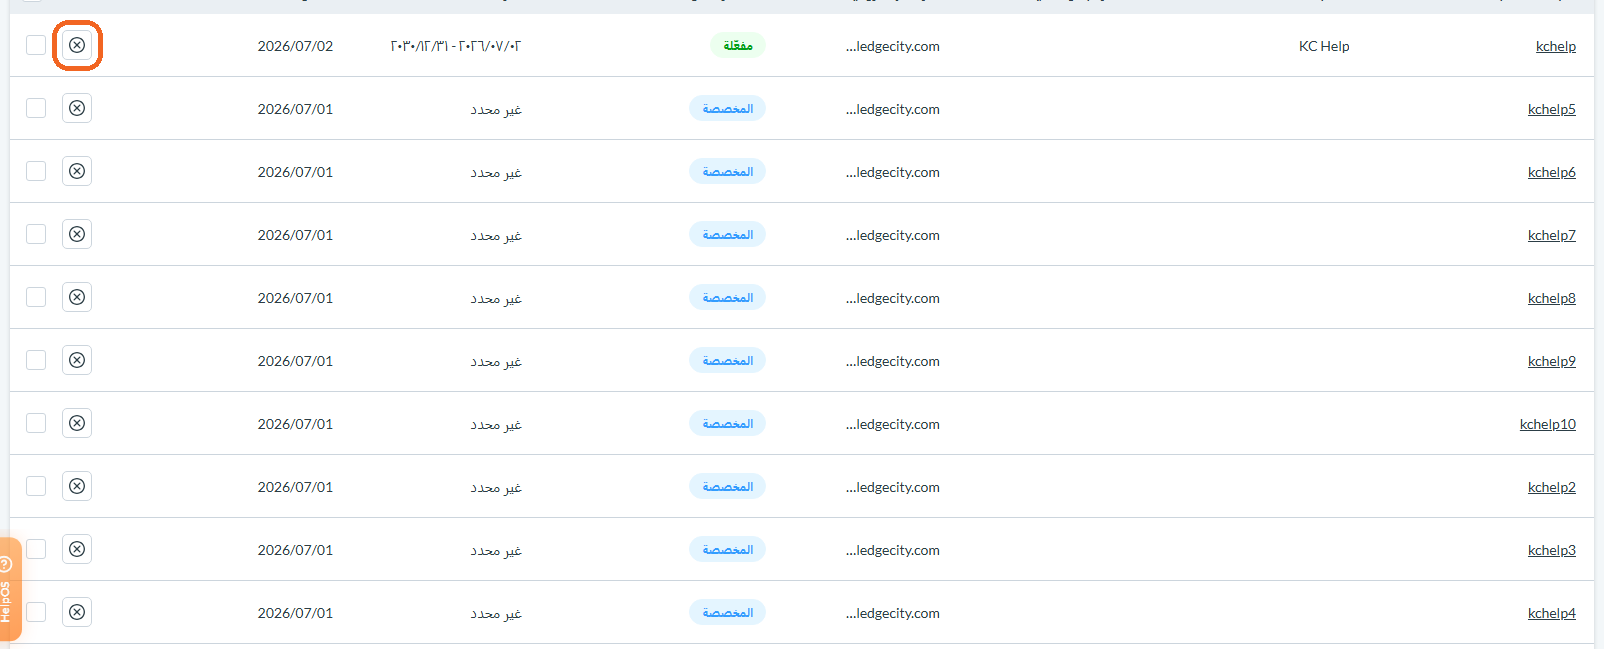Click the remove icon for kchelp2
1604x649 pixels.
[77, 486]
